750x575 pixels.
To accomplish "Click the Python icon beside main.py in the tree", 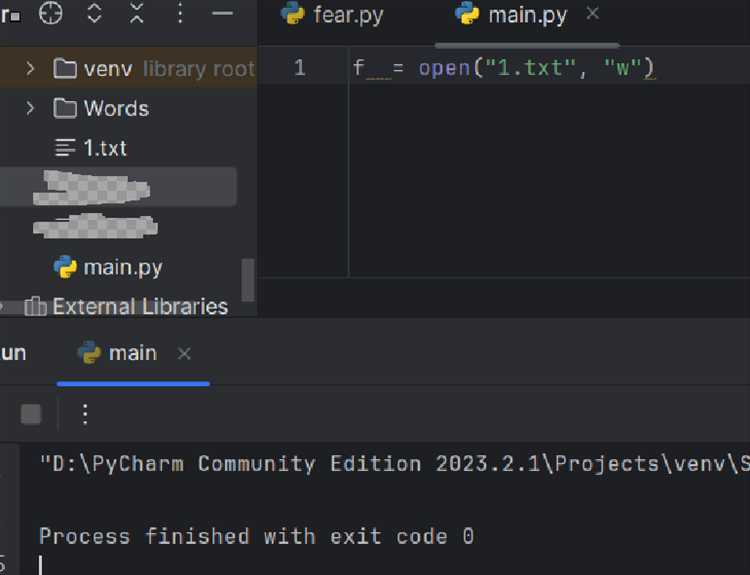I will click(x=65, y=266).
